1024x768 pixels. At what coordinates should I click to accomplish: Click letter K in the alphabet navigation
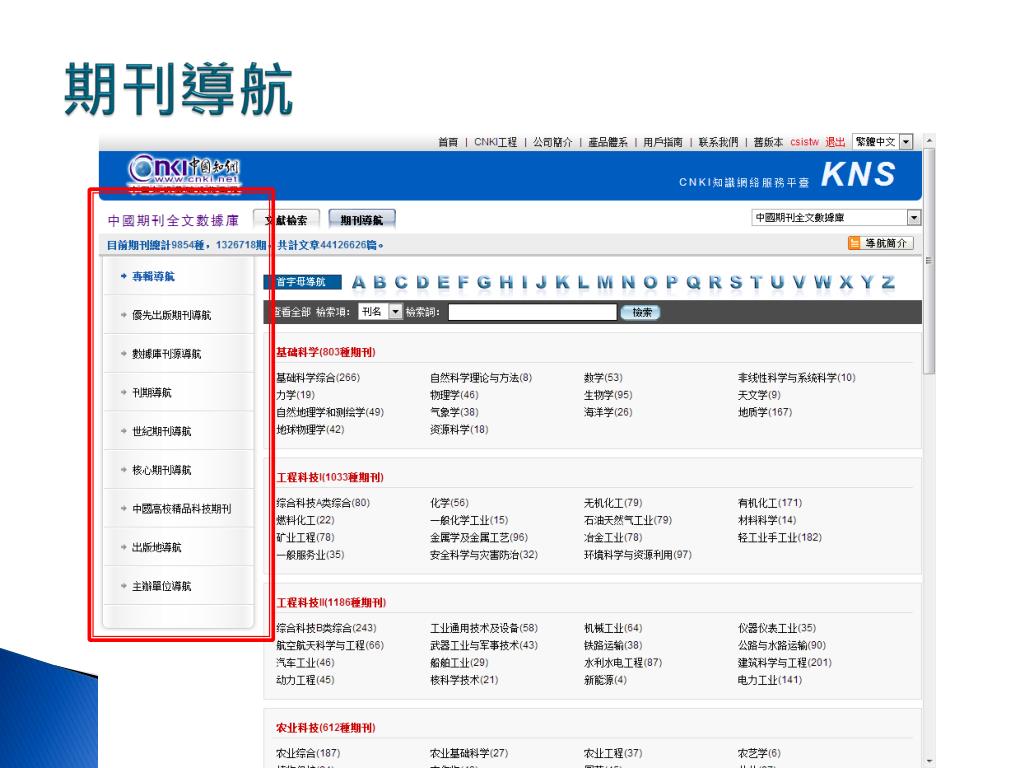(x=562, y=282)
